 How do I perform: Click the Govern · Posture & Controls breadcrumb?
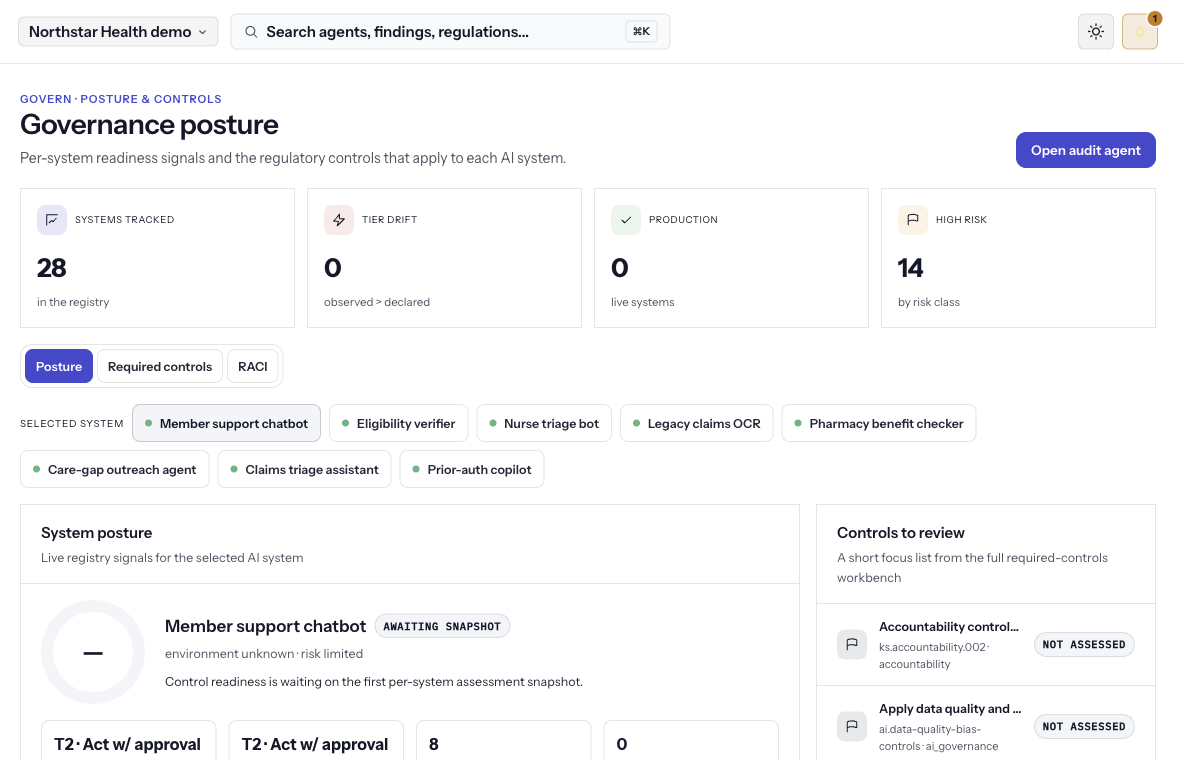tap(121, 99)
